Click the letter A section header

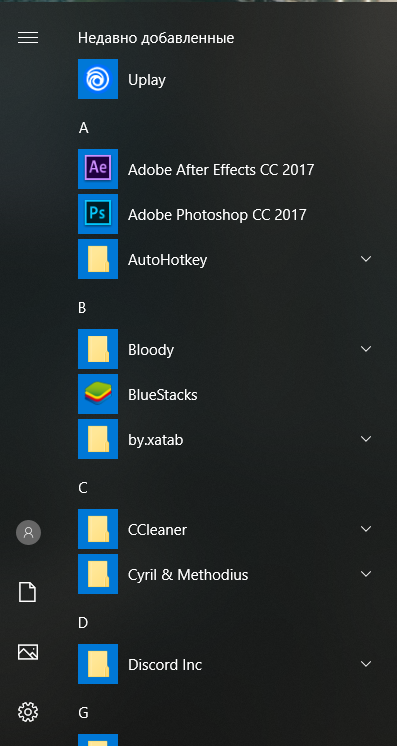pos(83,128)
